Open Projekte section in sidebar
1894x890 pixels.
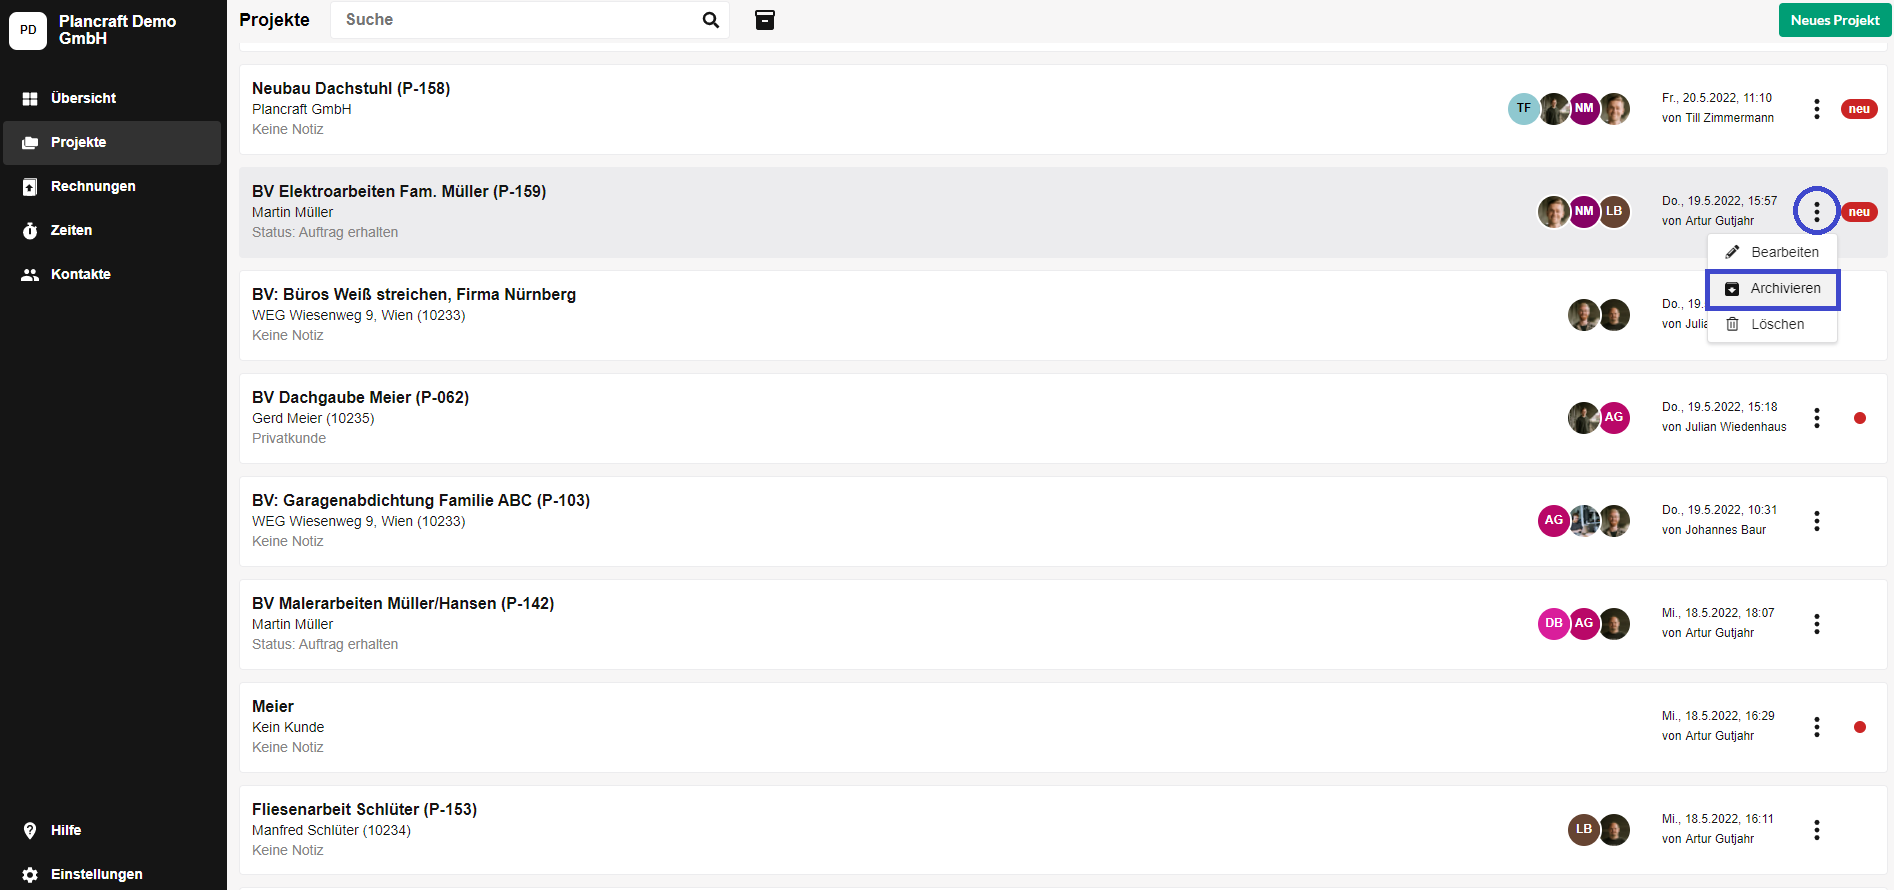click(x=112, y=142)
